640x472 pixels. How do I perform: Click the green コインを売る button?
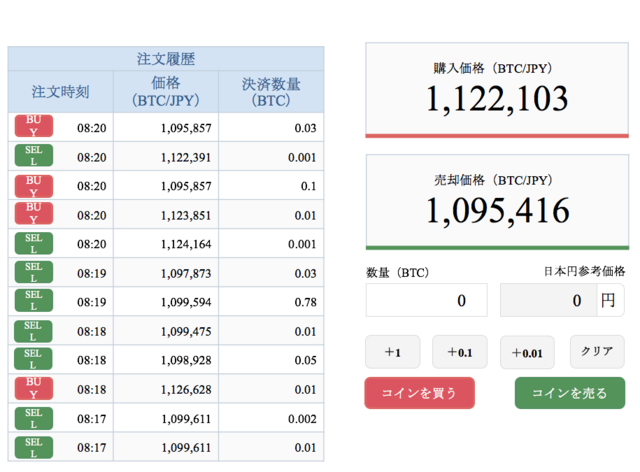pos(569,393)
